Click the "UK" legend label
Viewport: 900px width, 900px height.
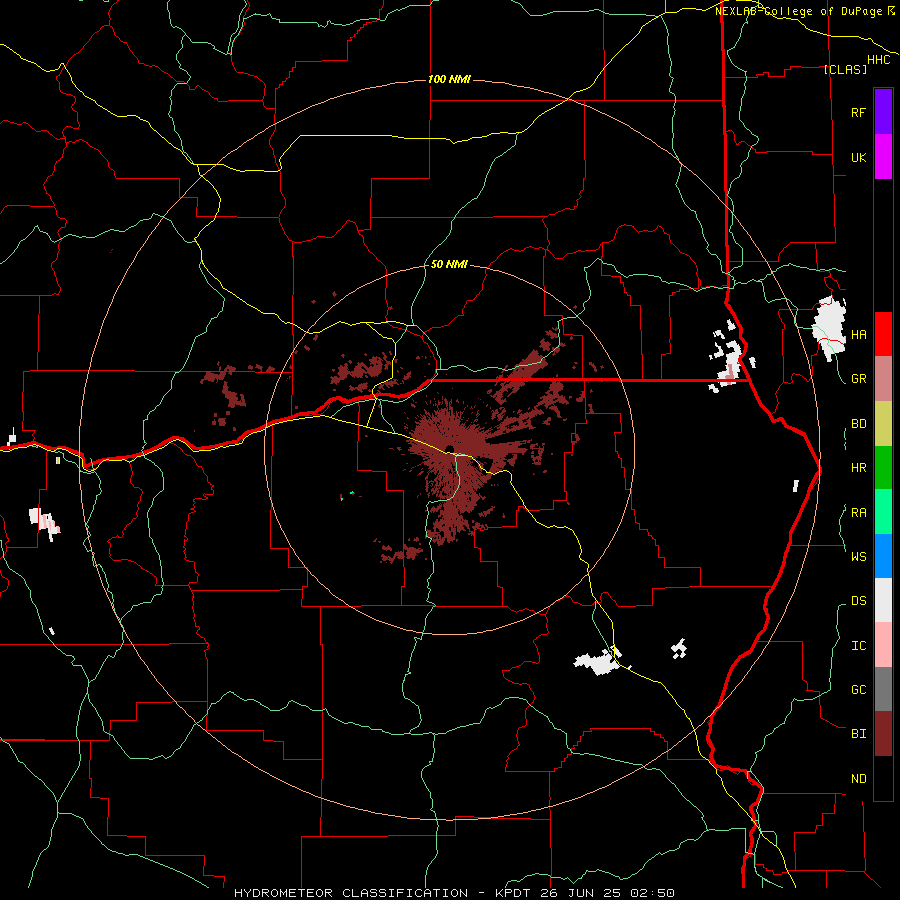pos(858,157)
